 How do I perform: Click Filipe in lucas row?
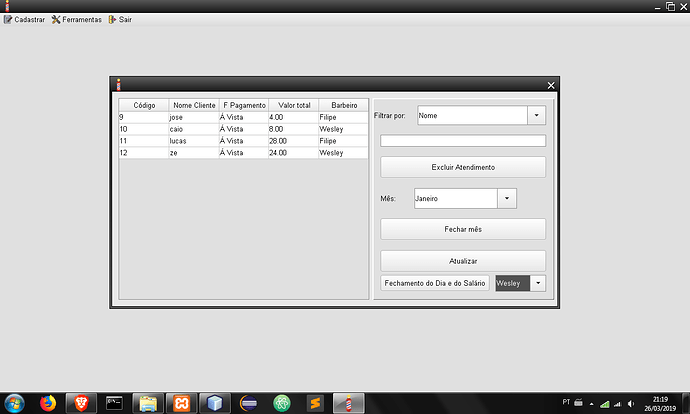coord(343,141)
